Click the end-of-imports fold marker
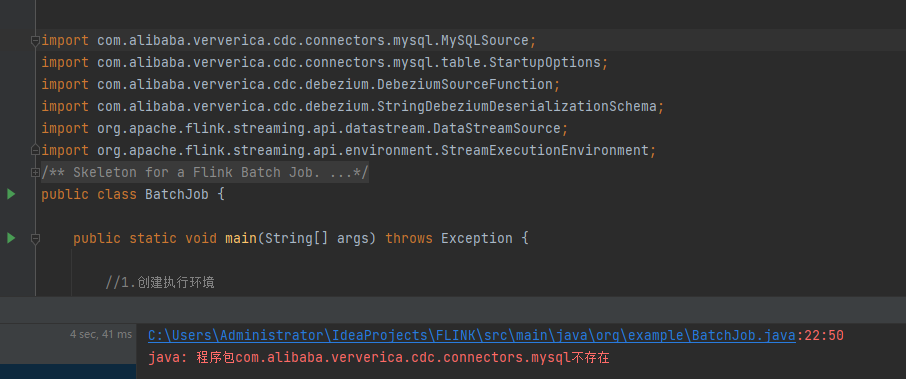This screenshot has width=906, height=379. tap(35, 151)
